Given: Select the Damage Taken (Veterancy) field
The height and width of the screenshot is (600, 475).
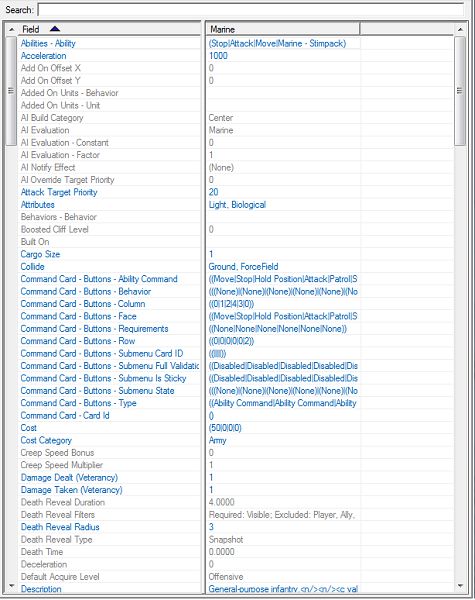Looking at the screenshot, I should point(109,490).
